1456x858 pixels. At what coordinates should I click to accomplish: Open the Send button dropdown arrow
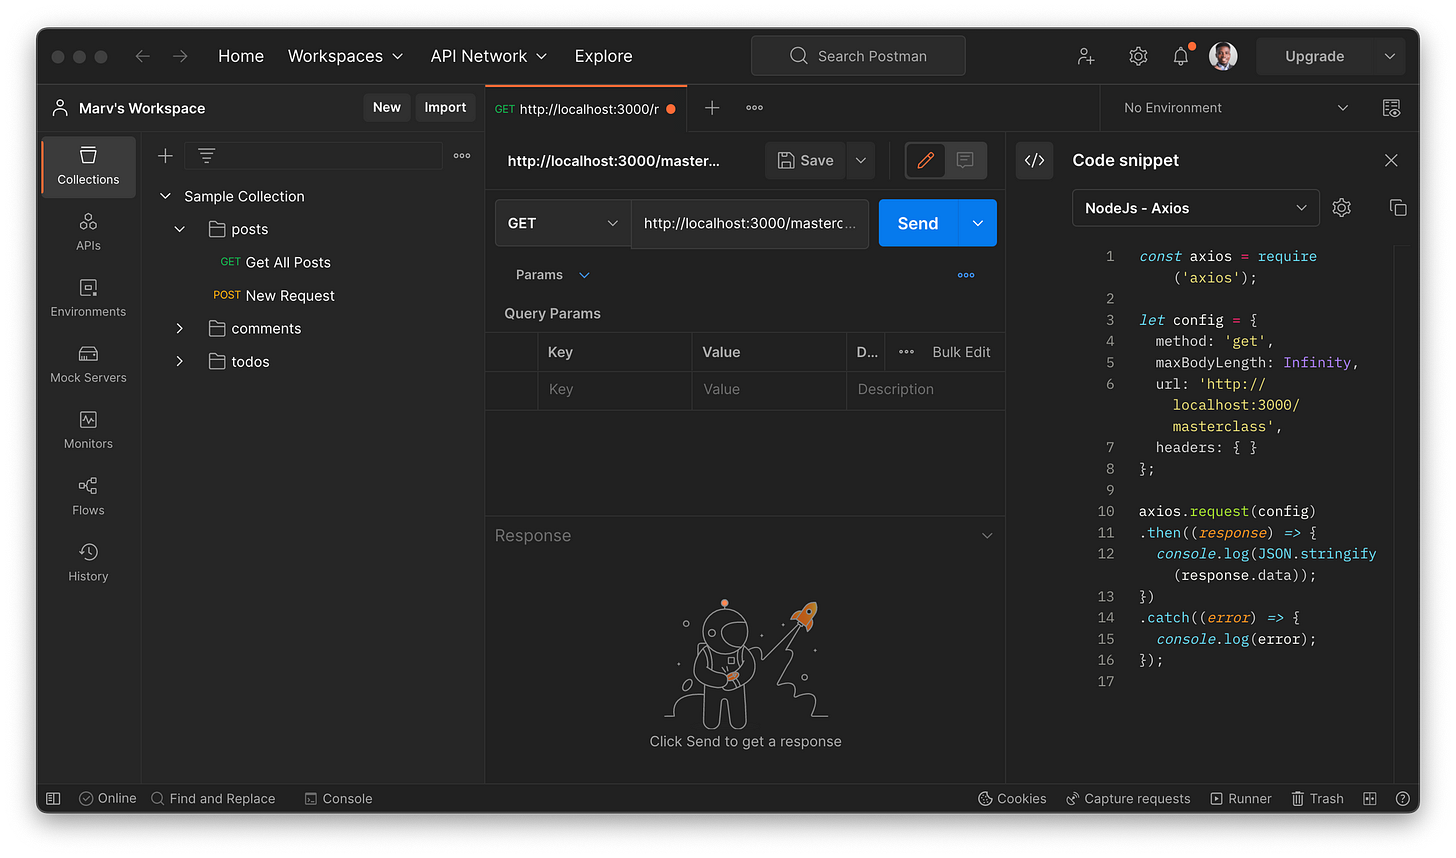(x=978, y=223)
